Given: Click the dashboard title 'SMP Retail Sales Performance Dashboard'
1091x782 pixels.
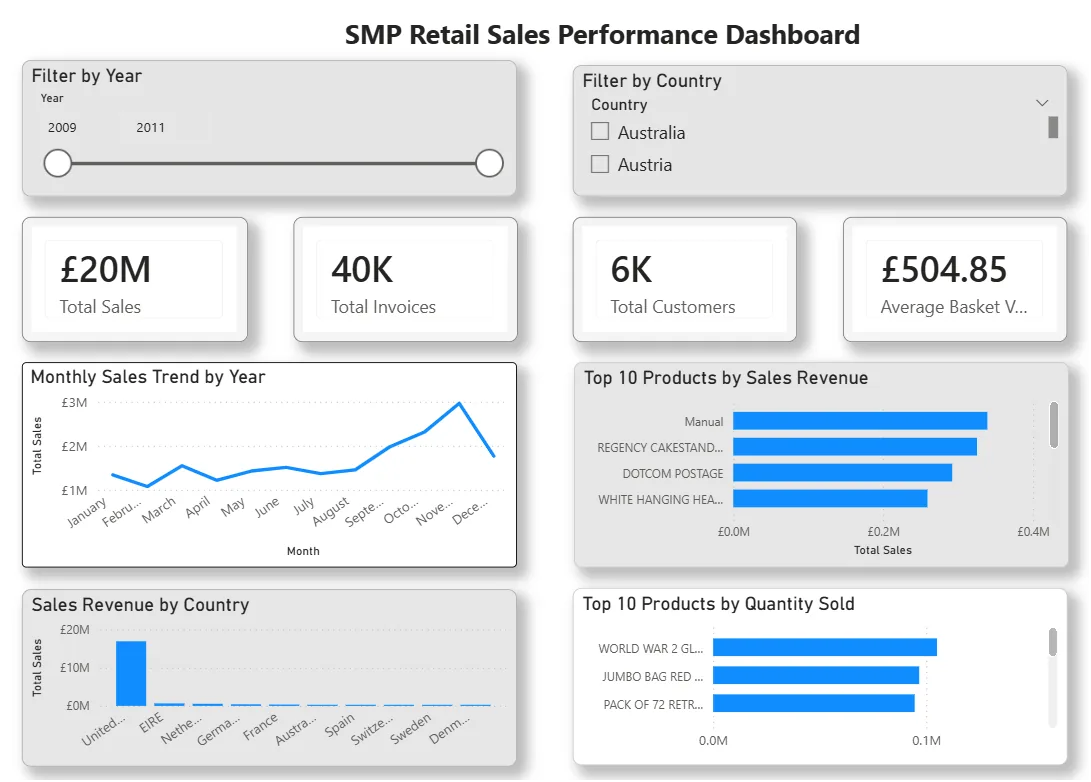Looking at the screenshot, I should coord(603,35).
